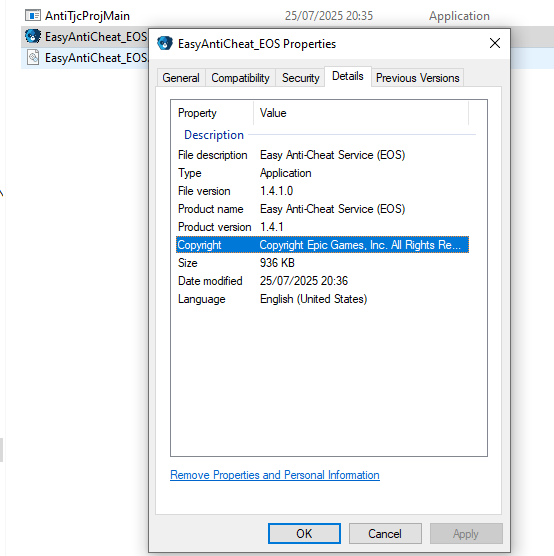Confirm with the OK button

point(304,533)
